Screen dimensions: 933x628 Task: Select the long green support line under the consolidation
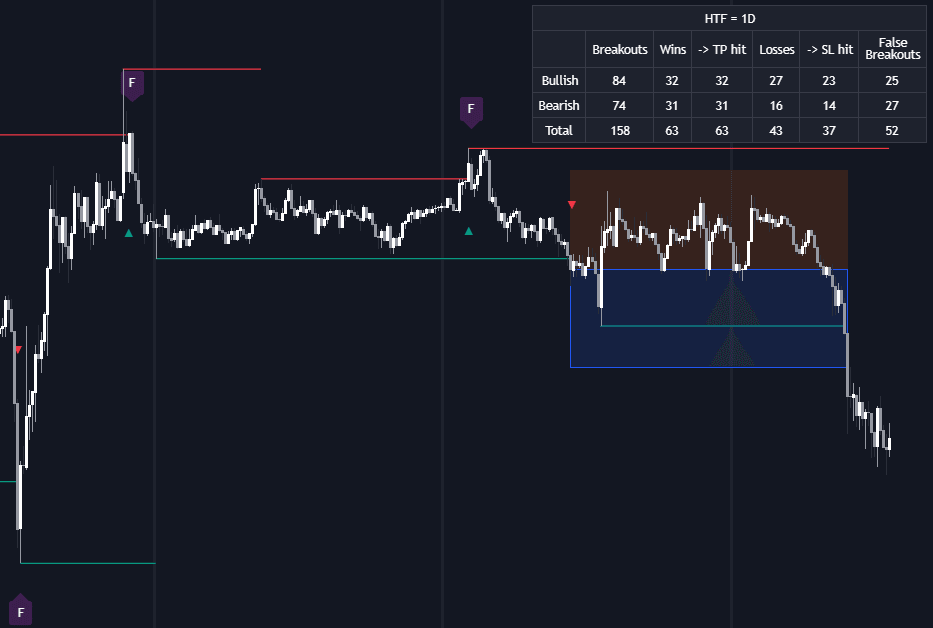pos(362,258)
